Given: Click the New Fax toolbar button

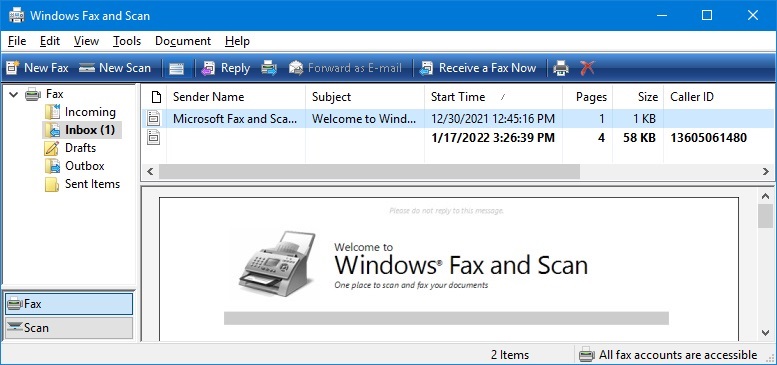Looking at the screenshot, I should [x=37, y=68].
